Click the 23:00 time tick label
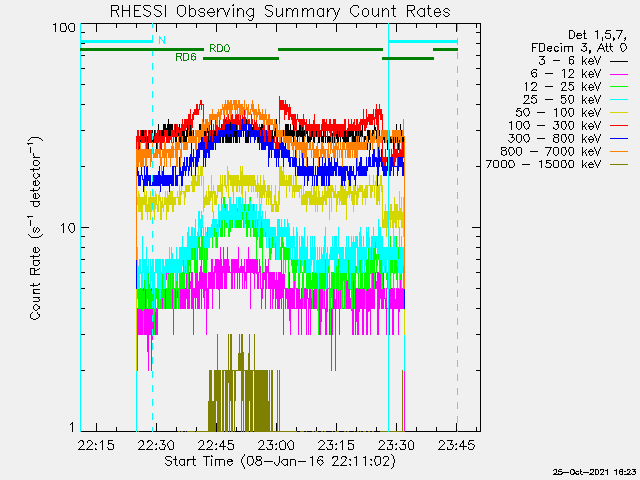Viewport: 640px width, 480px height. point(276,444)
